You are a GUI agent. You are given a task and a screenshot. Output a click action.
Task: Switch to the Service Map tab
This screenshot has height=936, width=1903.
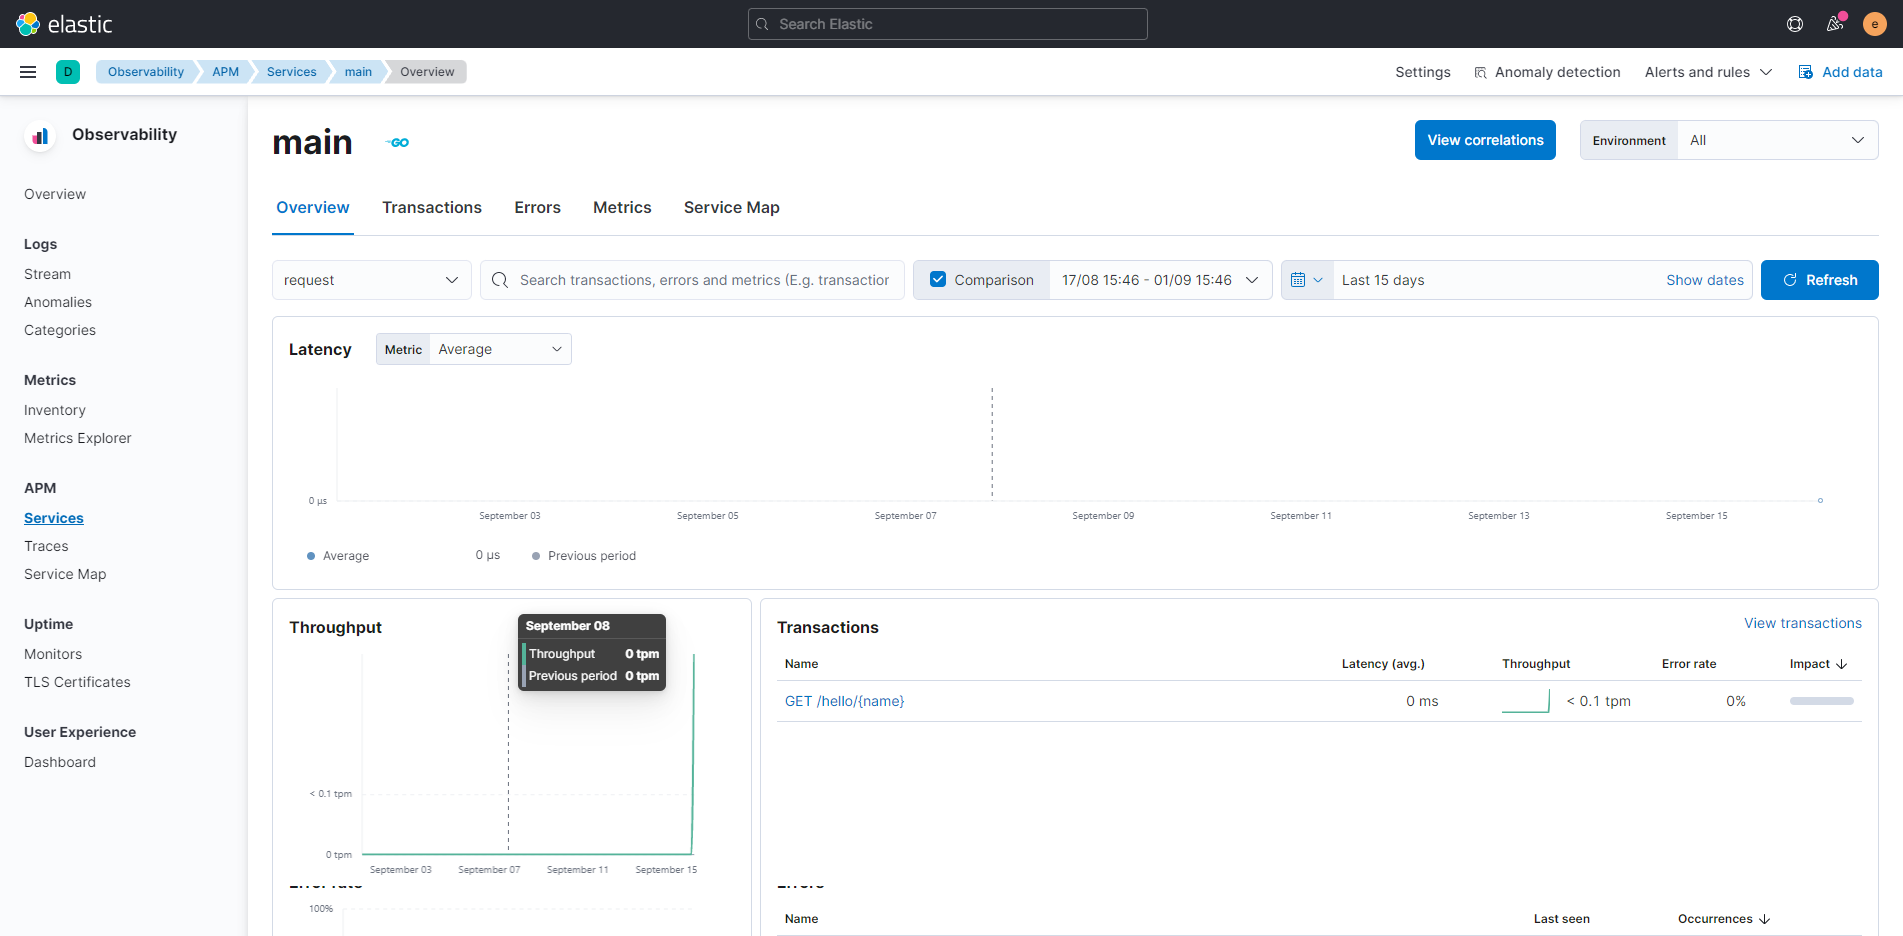pyautogui.click(x=732, y=208)
